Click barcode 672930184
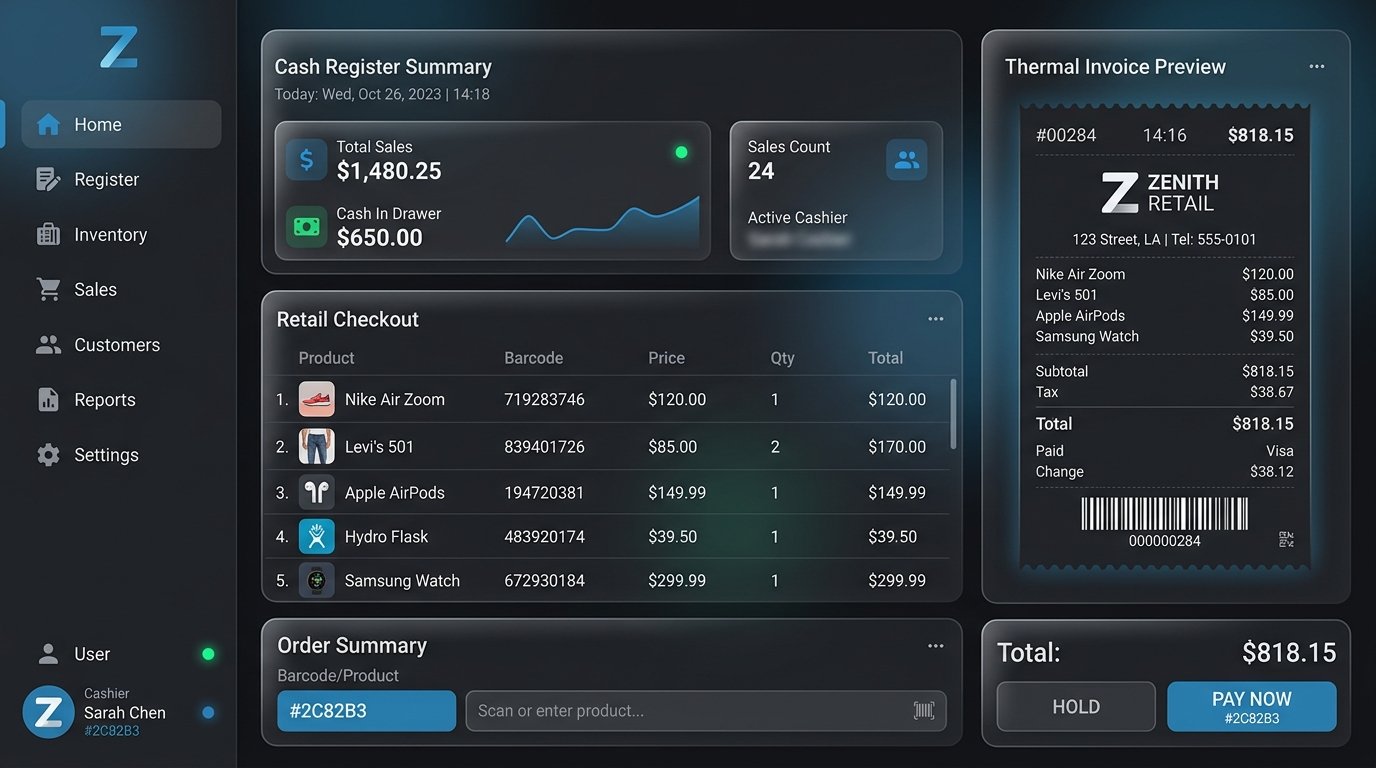 [544, 580]
